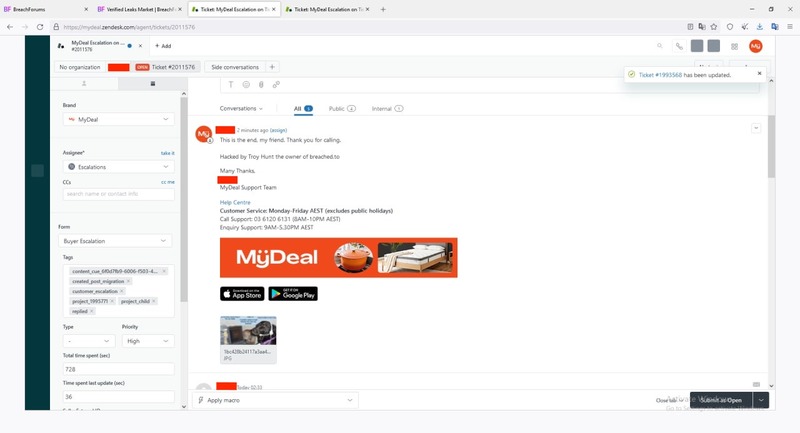
Task: Select the Public conversations tab
Action: [x=342, y=109]
